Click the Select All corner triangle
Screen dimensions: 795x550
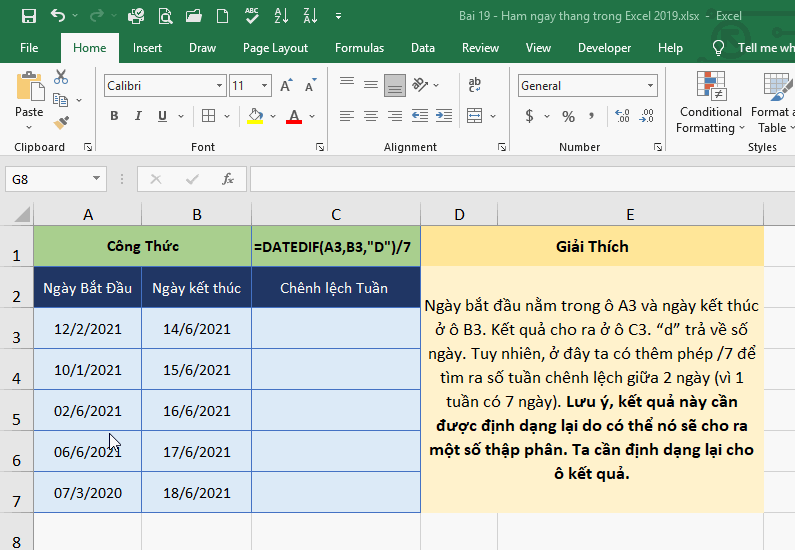click(21, 214)
